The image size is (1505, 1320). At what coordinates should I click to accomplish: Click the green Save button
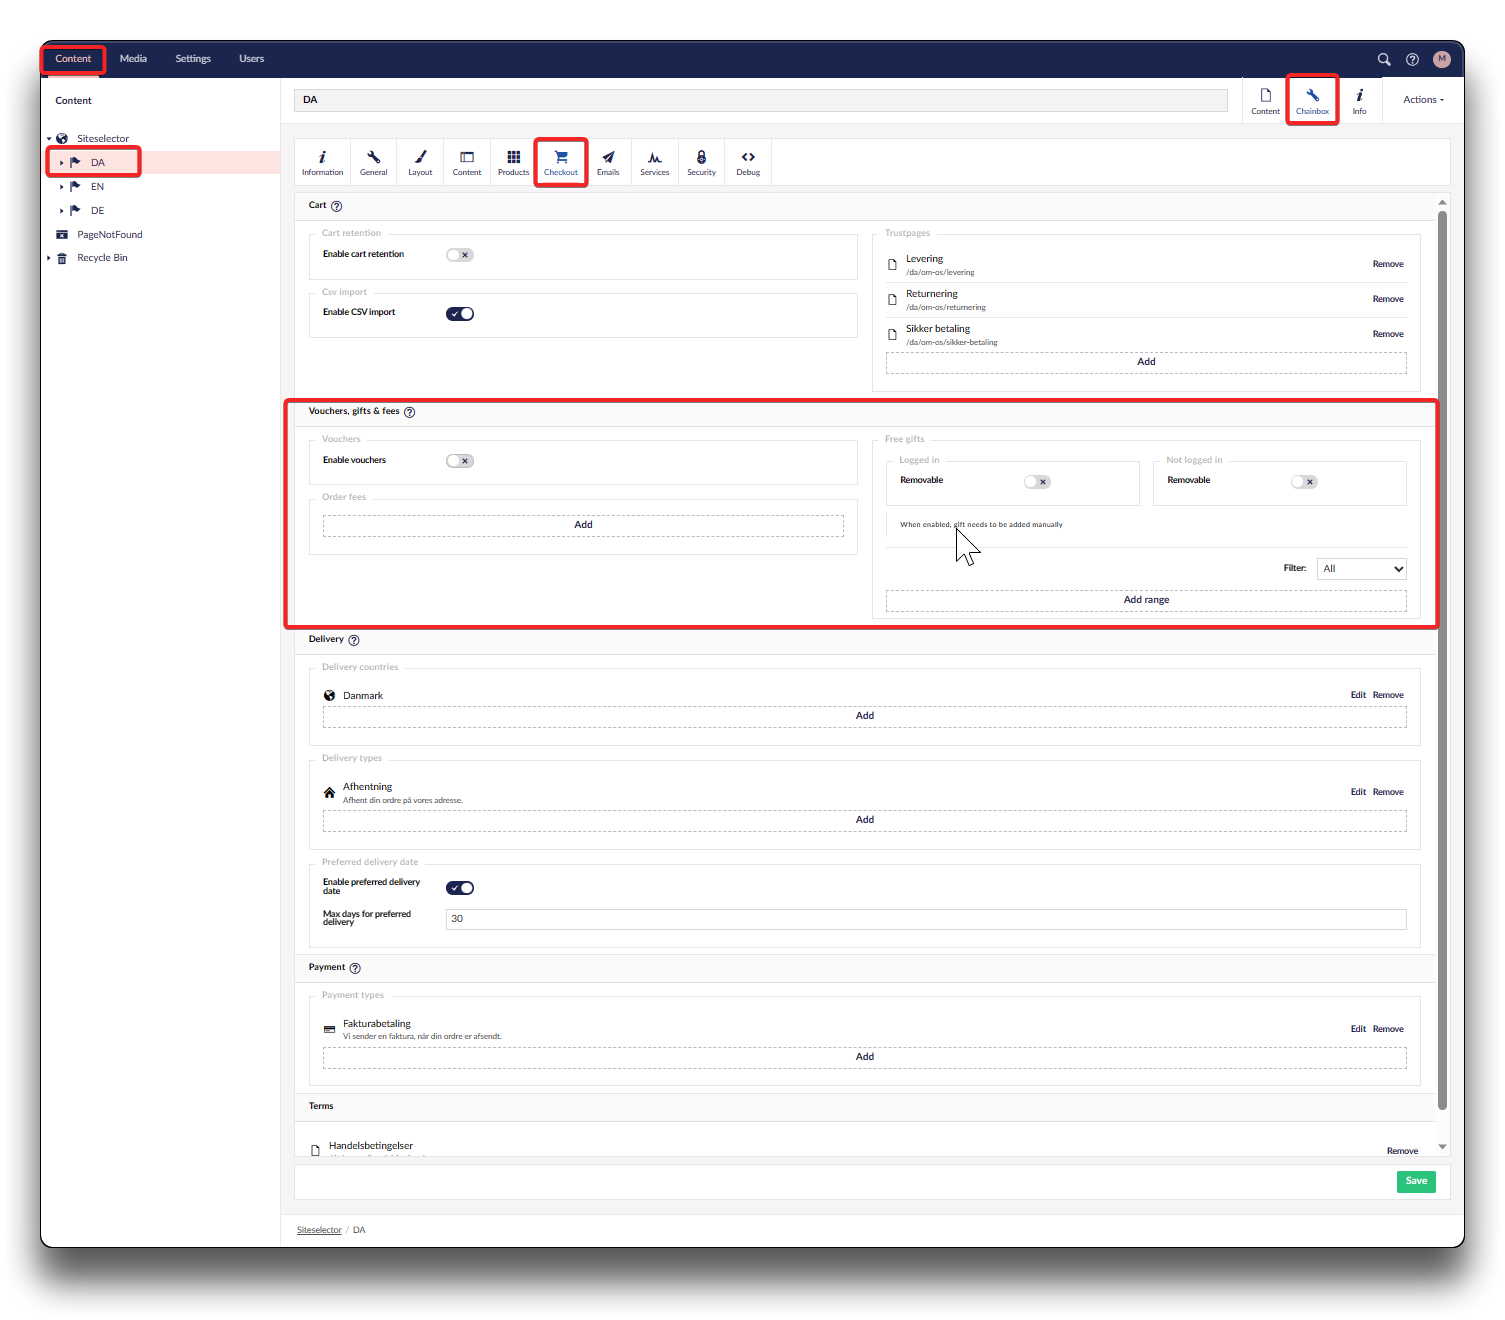[x=1416, y=1181]
